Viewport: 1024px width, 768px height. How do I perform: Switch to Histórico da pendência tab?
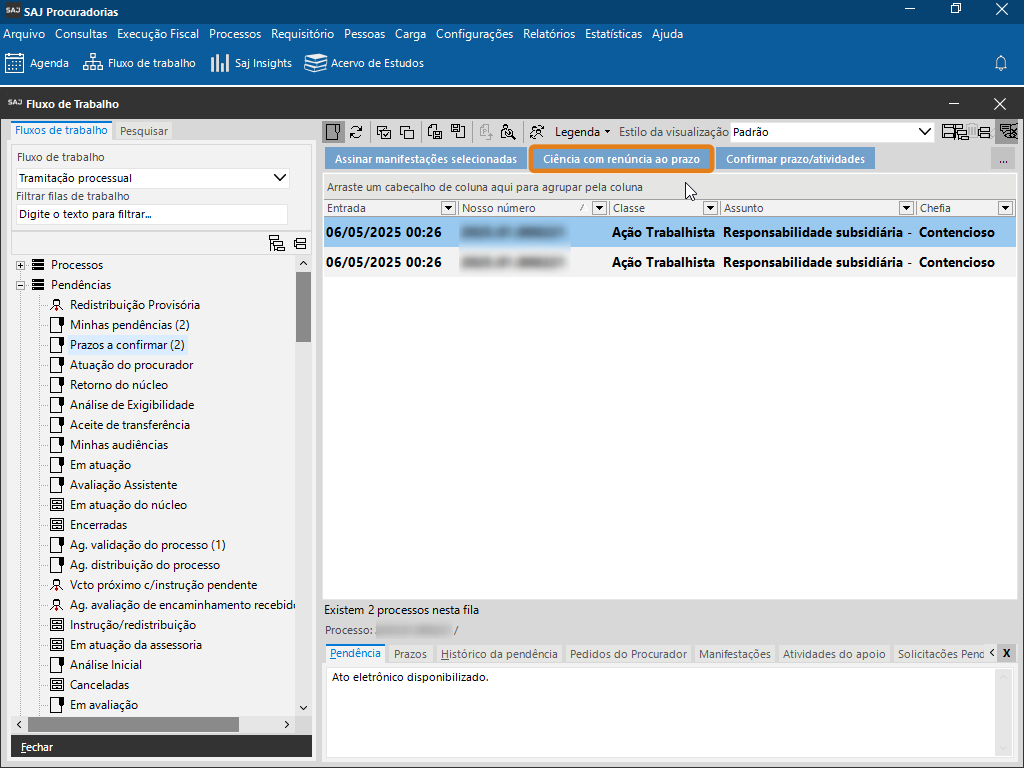(499, 654)
